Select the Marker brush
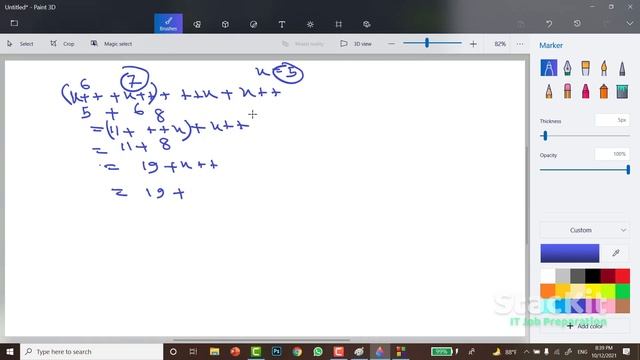640x360 pixels. click(549, 68)
